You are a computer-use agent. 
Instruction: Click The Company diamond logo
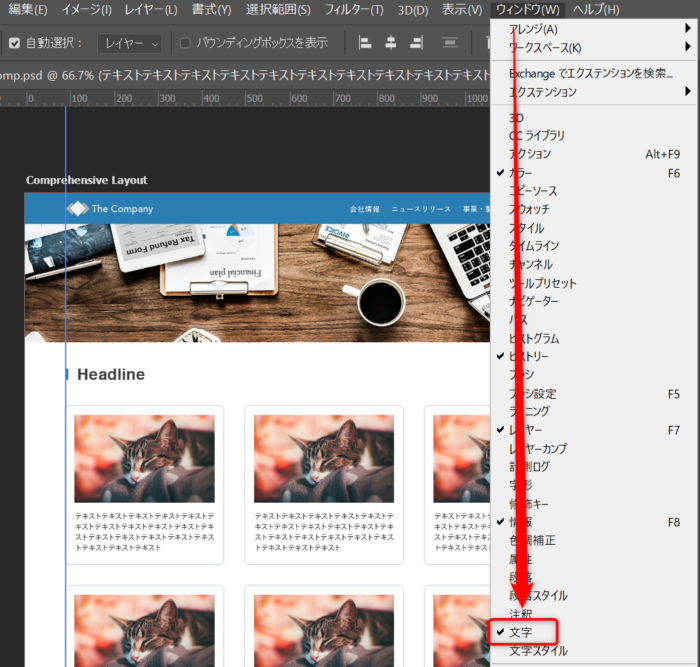click(77, 209)
